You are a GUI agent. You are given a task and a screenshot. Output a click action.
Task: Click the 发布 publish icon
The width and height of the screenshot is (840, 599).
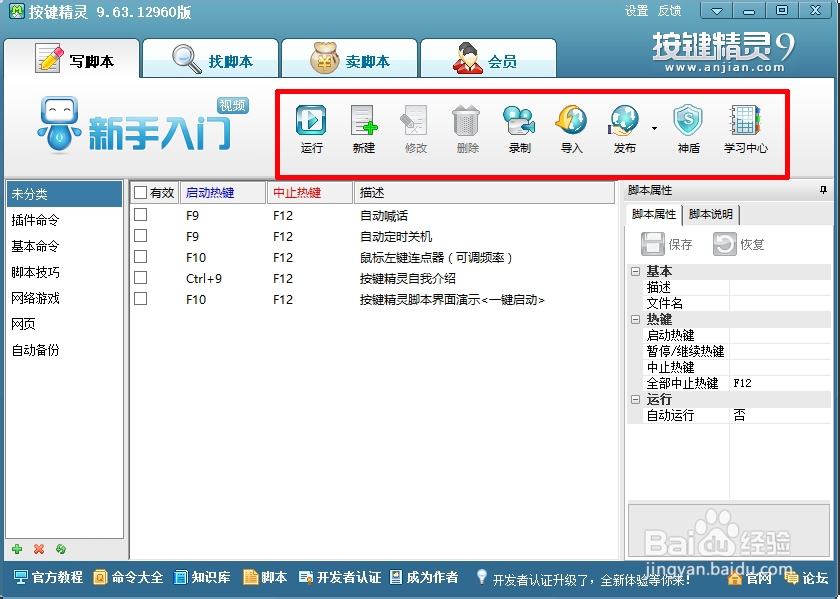coord(624,120)
